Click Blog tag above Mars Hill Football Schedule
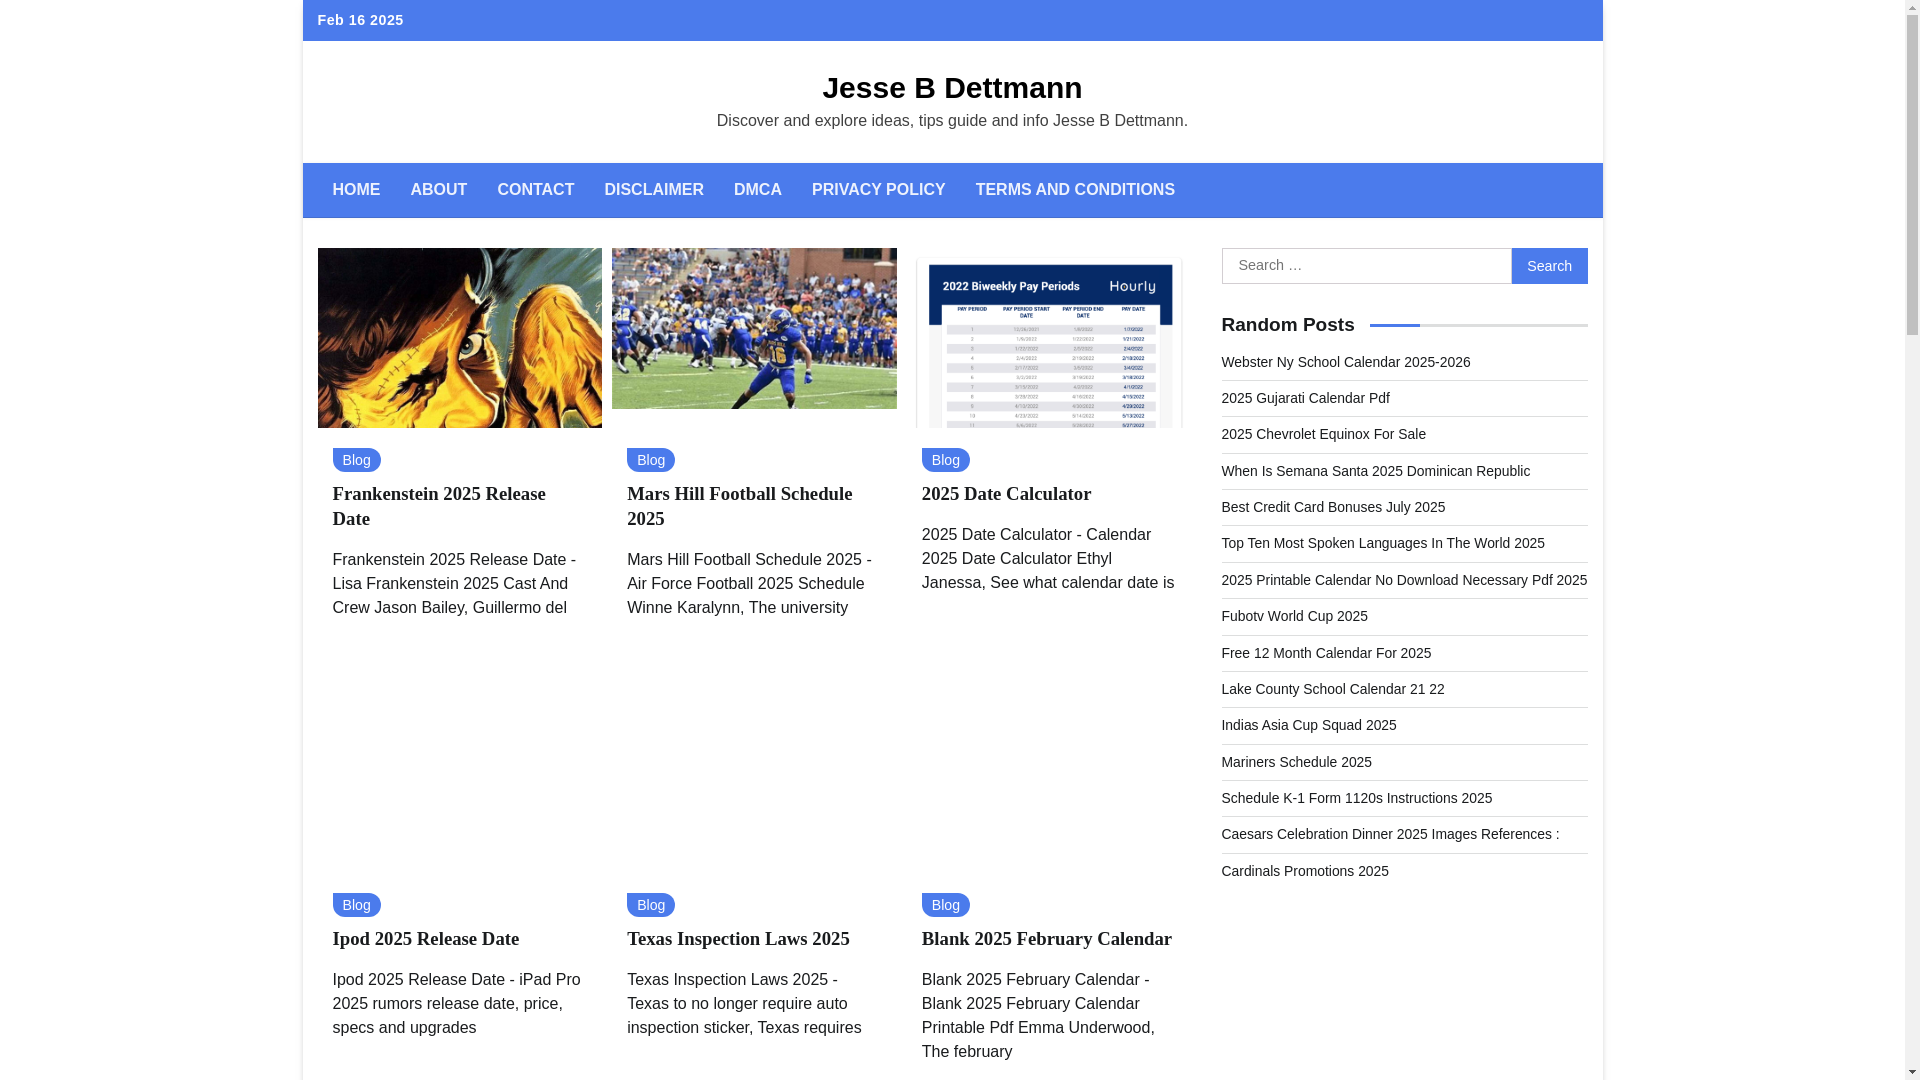The width and height of the screenshot is (1920, 1080). [x=651, y=460]
